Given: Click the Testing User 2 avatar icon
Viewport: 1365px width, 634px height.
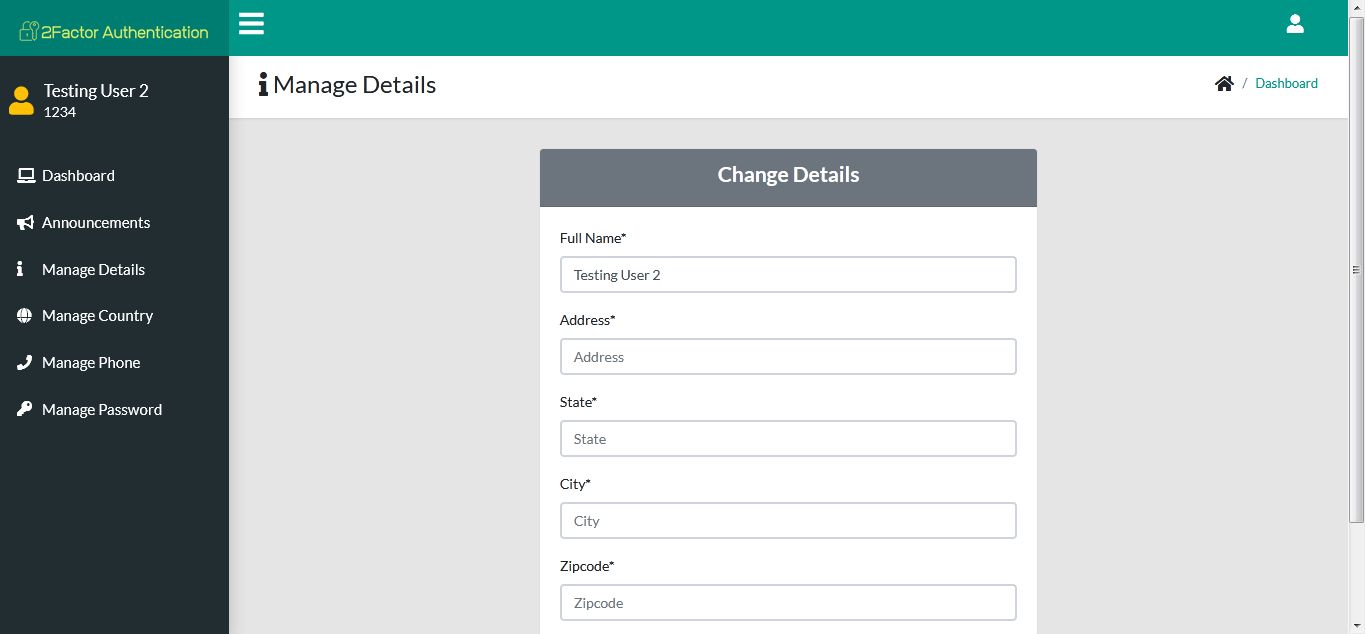Looking at the screenshot, I should pyautogui.click(x=21, y=100).
